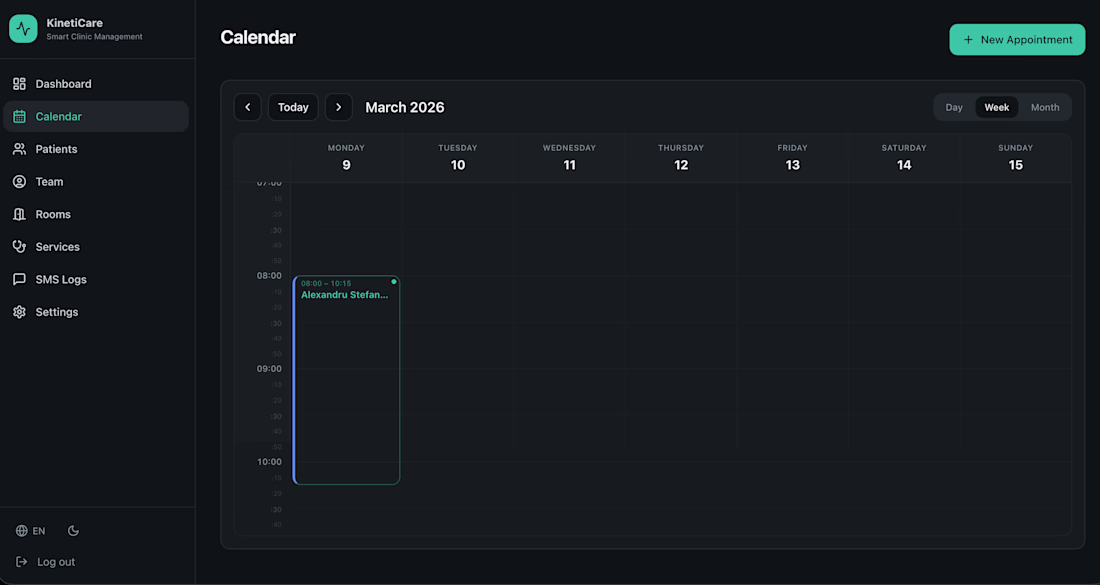Select the Wednesday 11 column header
Image resolution: width=1100 pixels, height=585 pixels.
(x=570, y=158)
